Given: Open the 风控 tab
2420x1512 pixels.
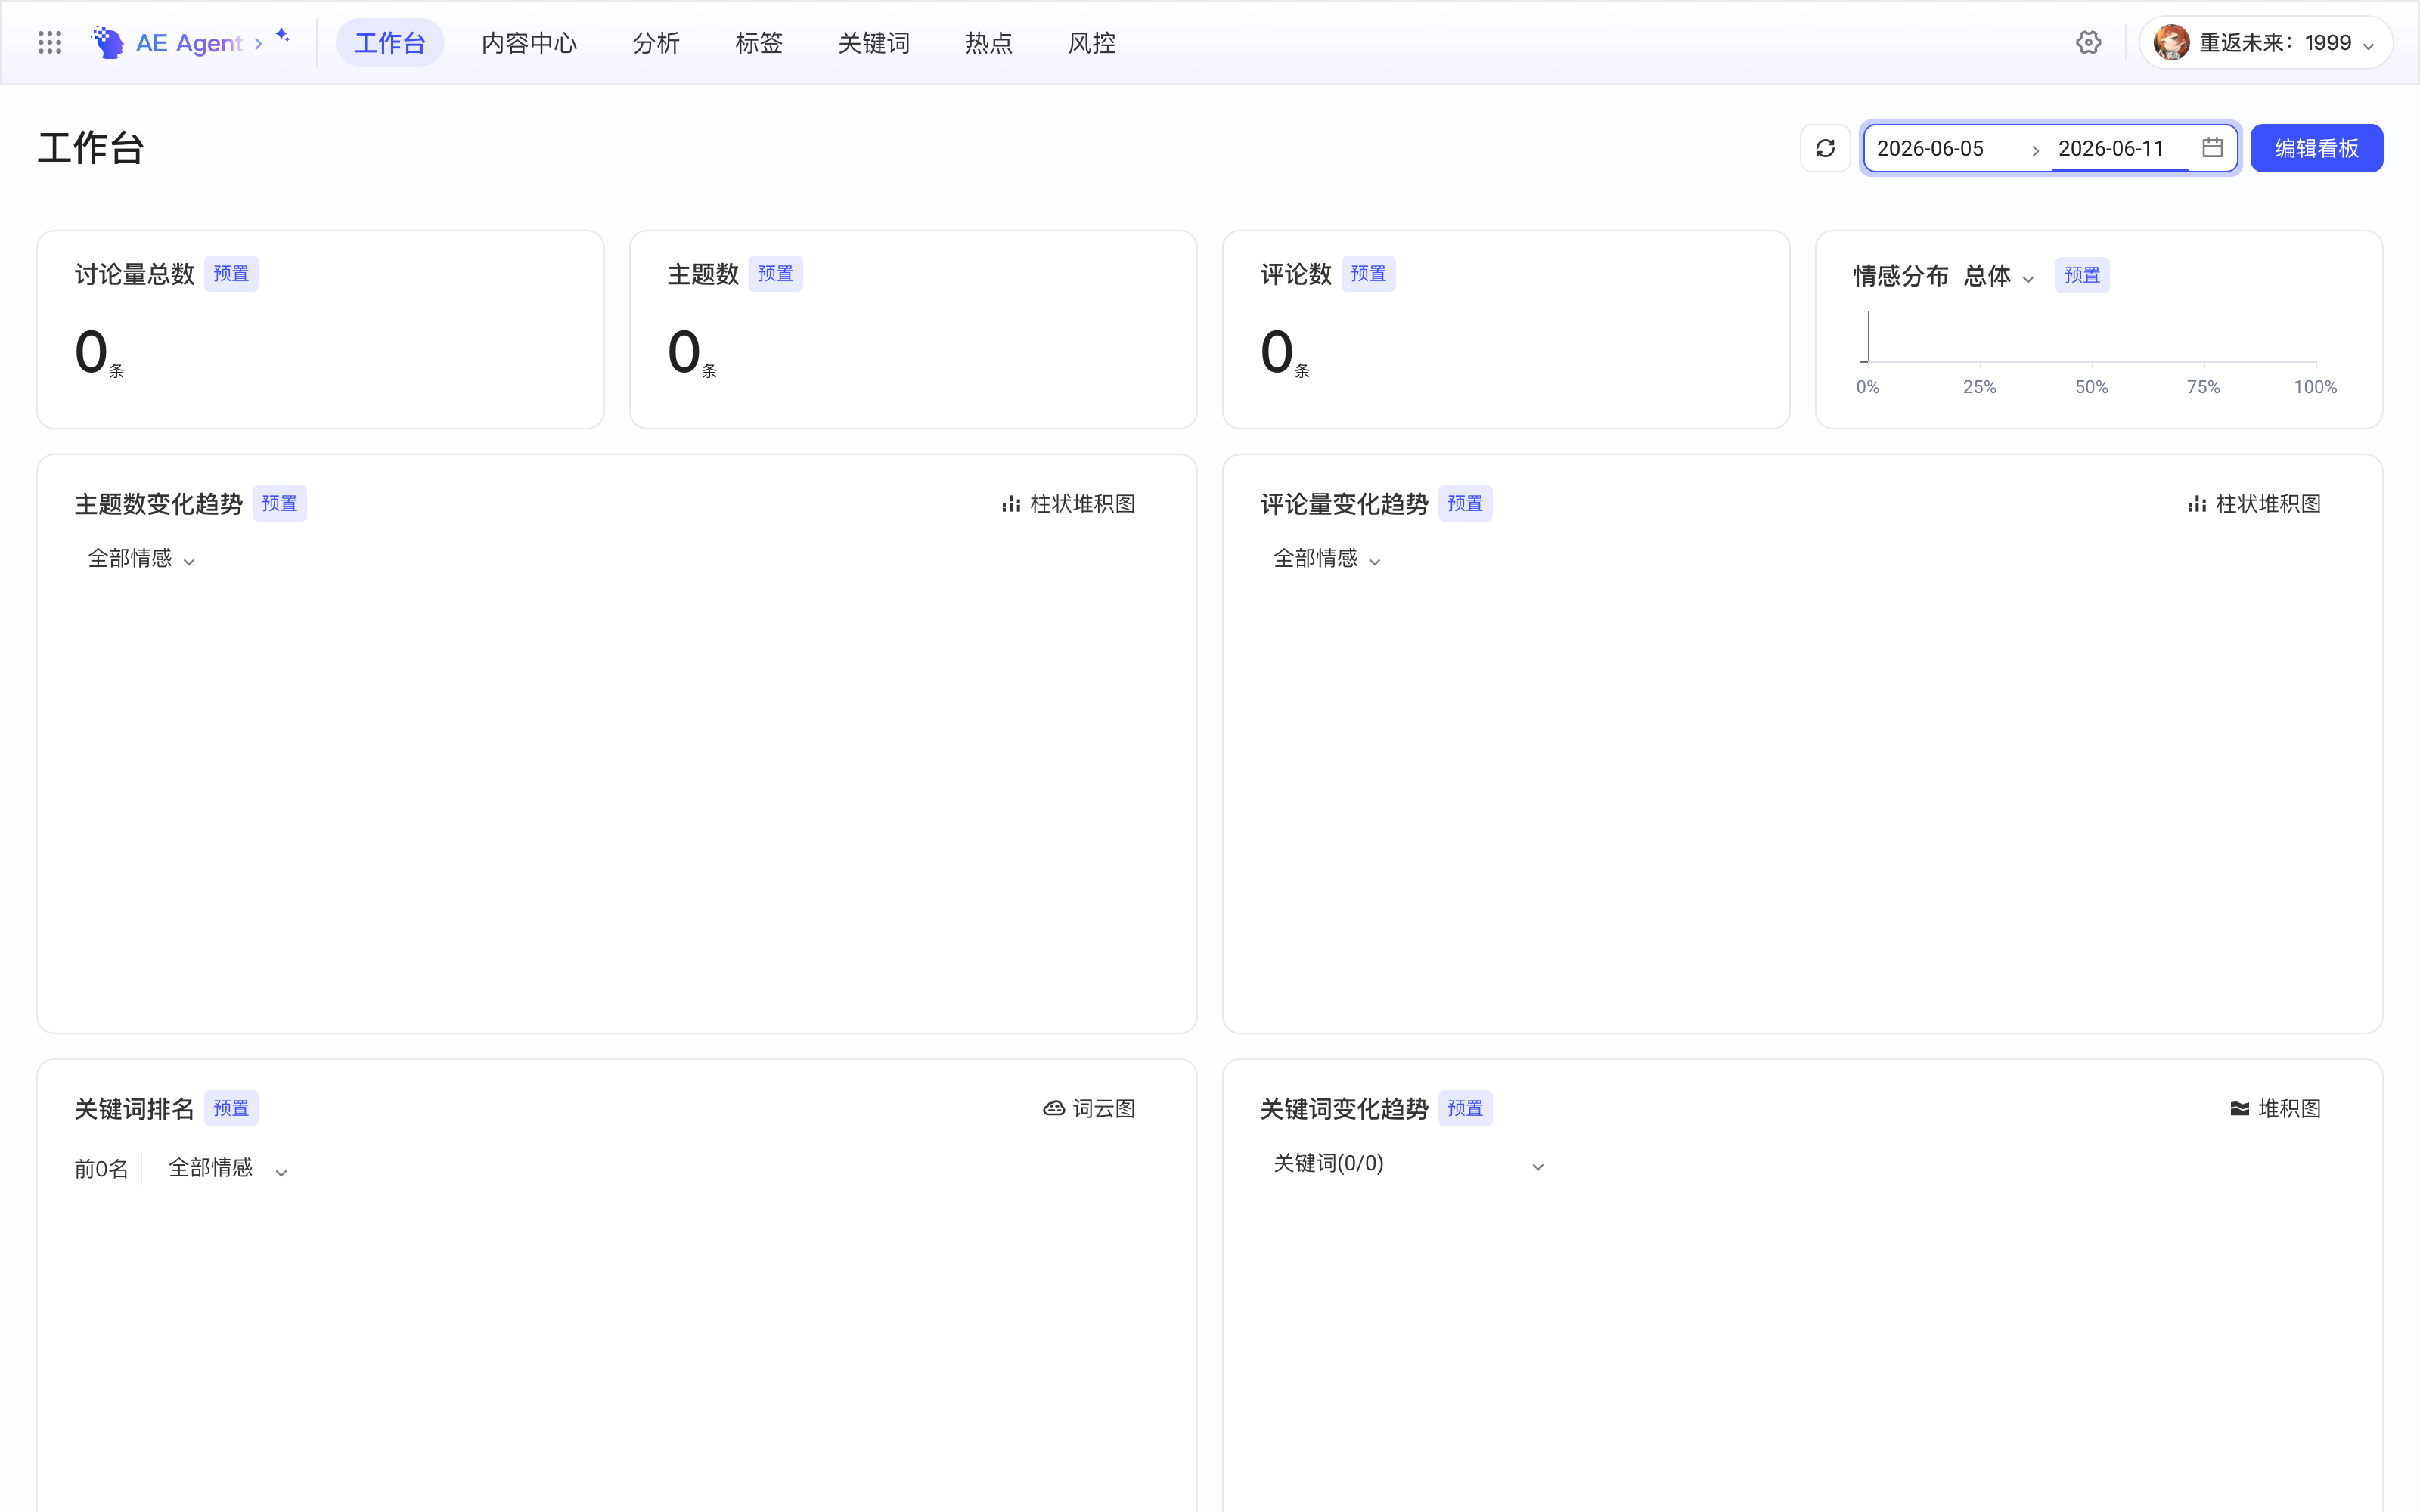Looking at the screenshot, I should pyautogui.click(x=1092, y=43).
